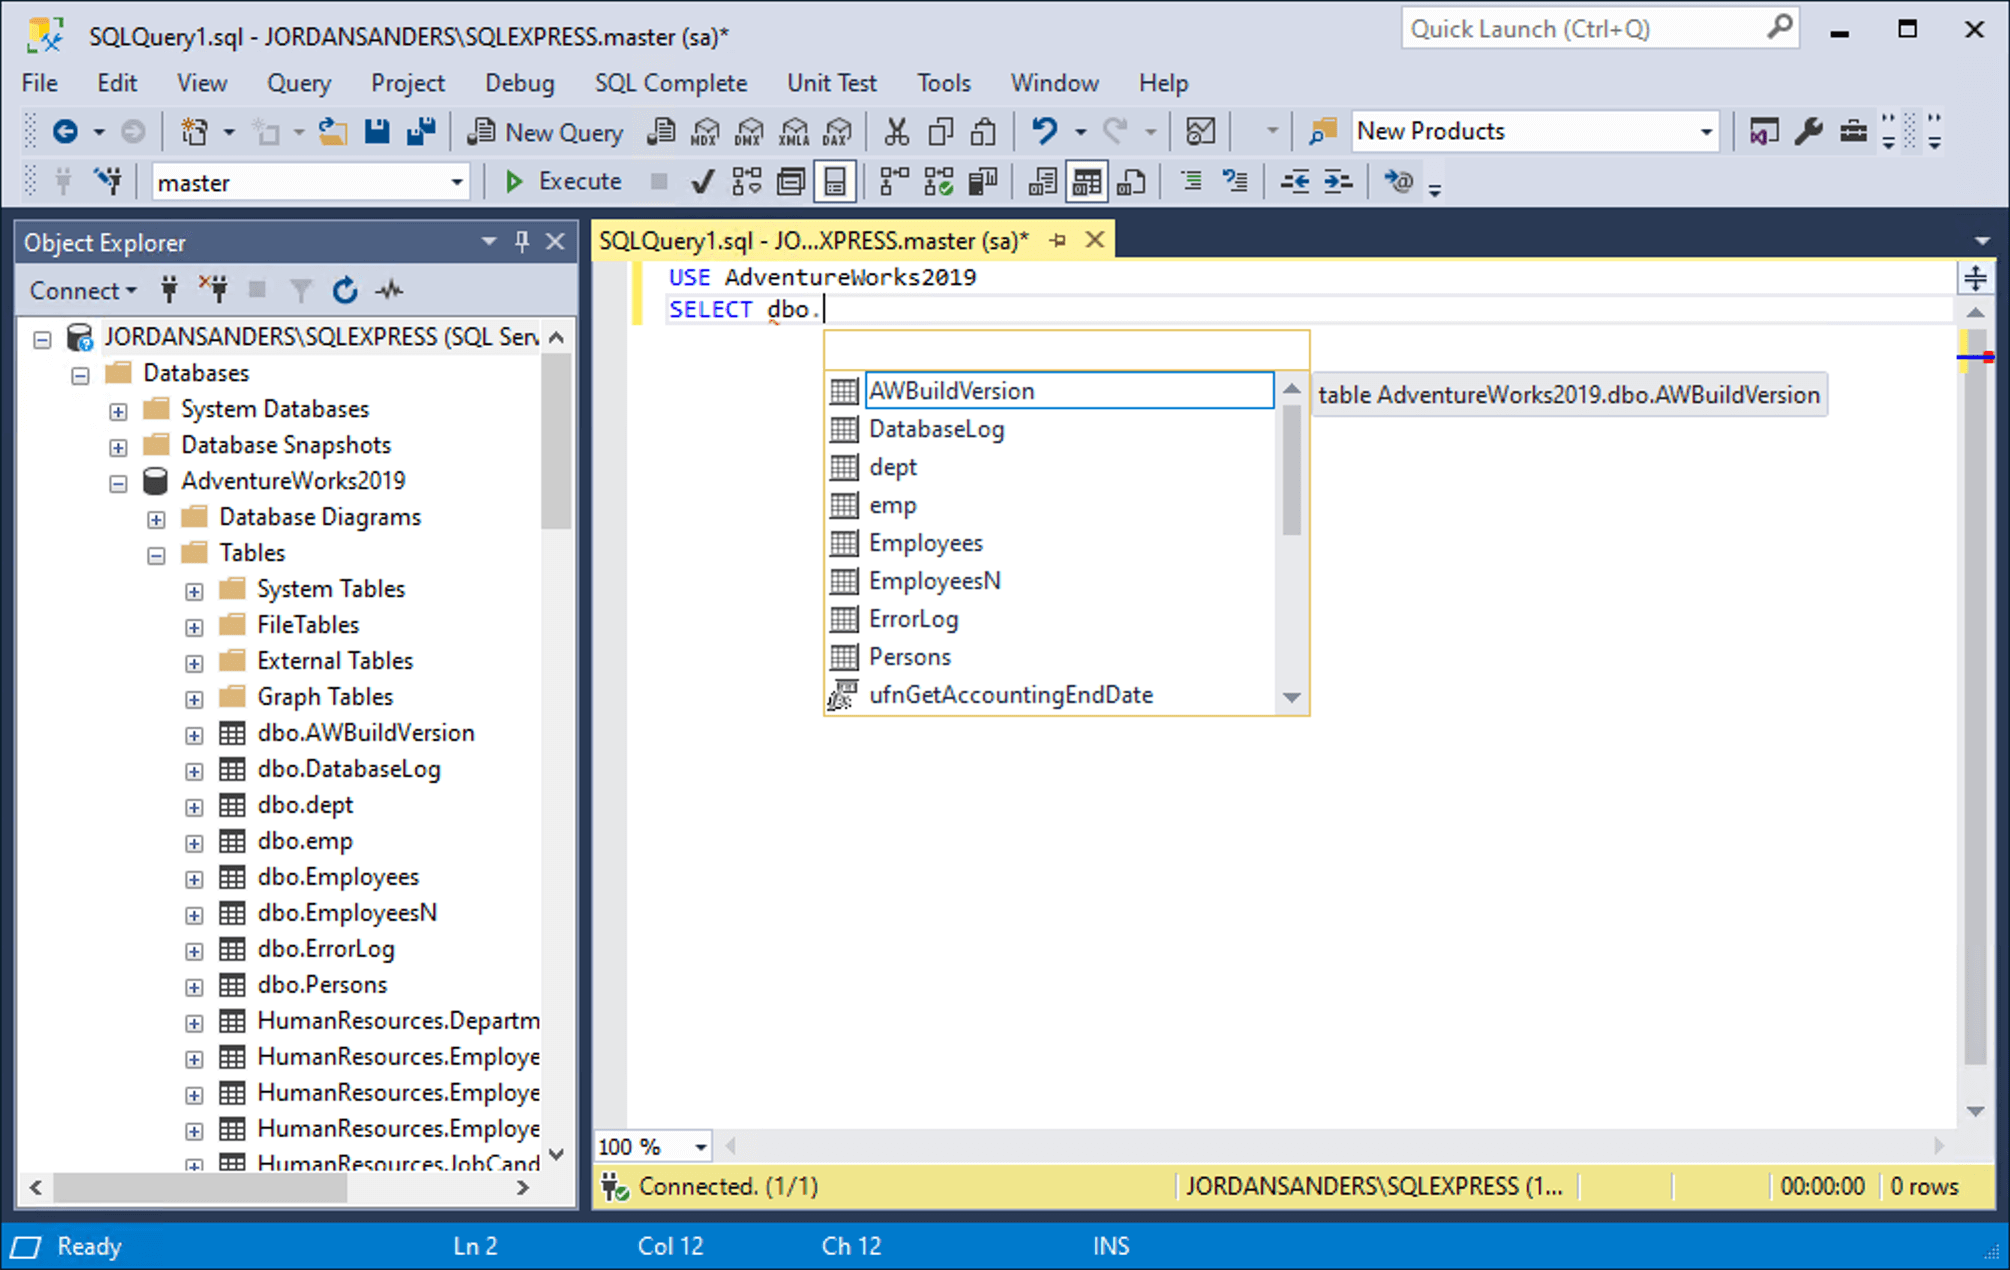Screen dimensions: 2010x1270
Task: Click the Specify Values for Template Parameters icon
Action: click(1398, 182)
